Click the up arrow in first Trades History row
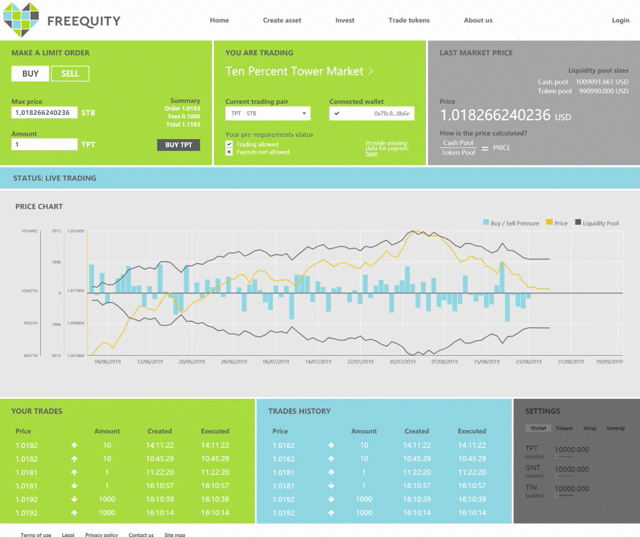The width and height of the screenshot is (640, 537). pos(331,446)
